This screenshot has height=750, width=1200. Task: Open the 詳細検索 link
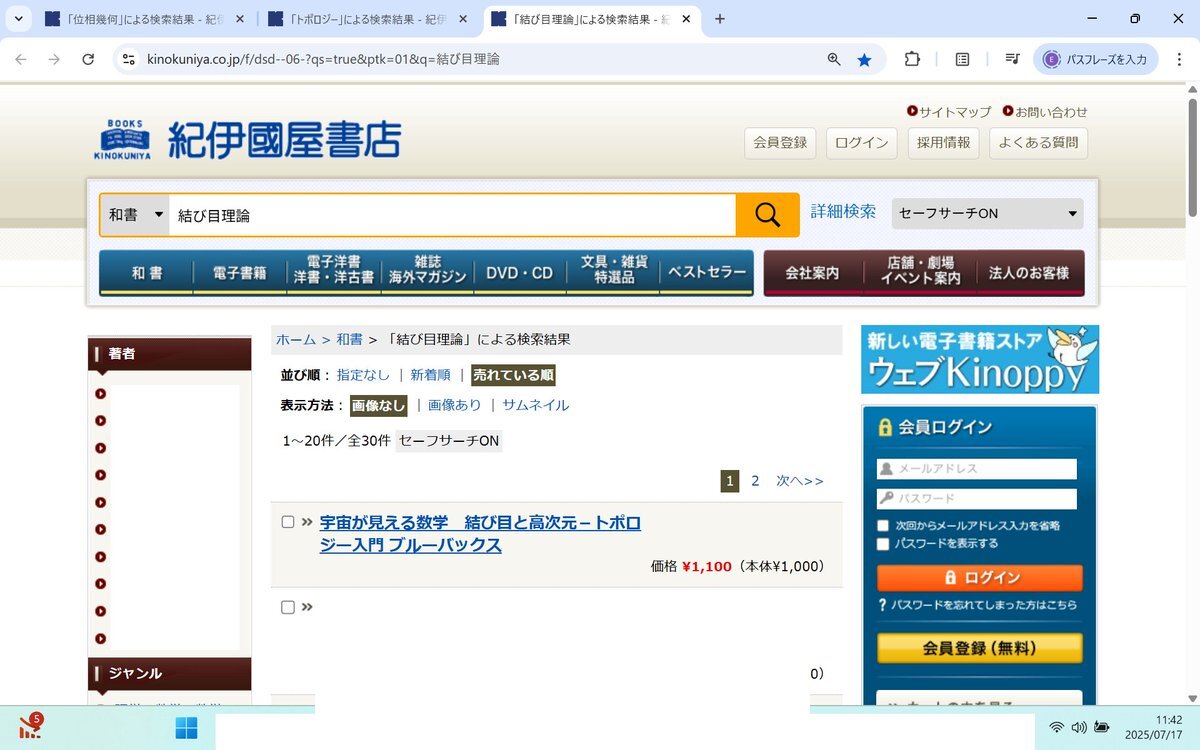pos(843,211)
